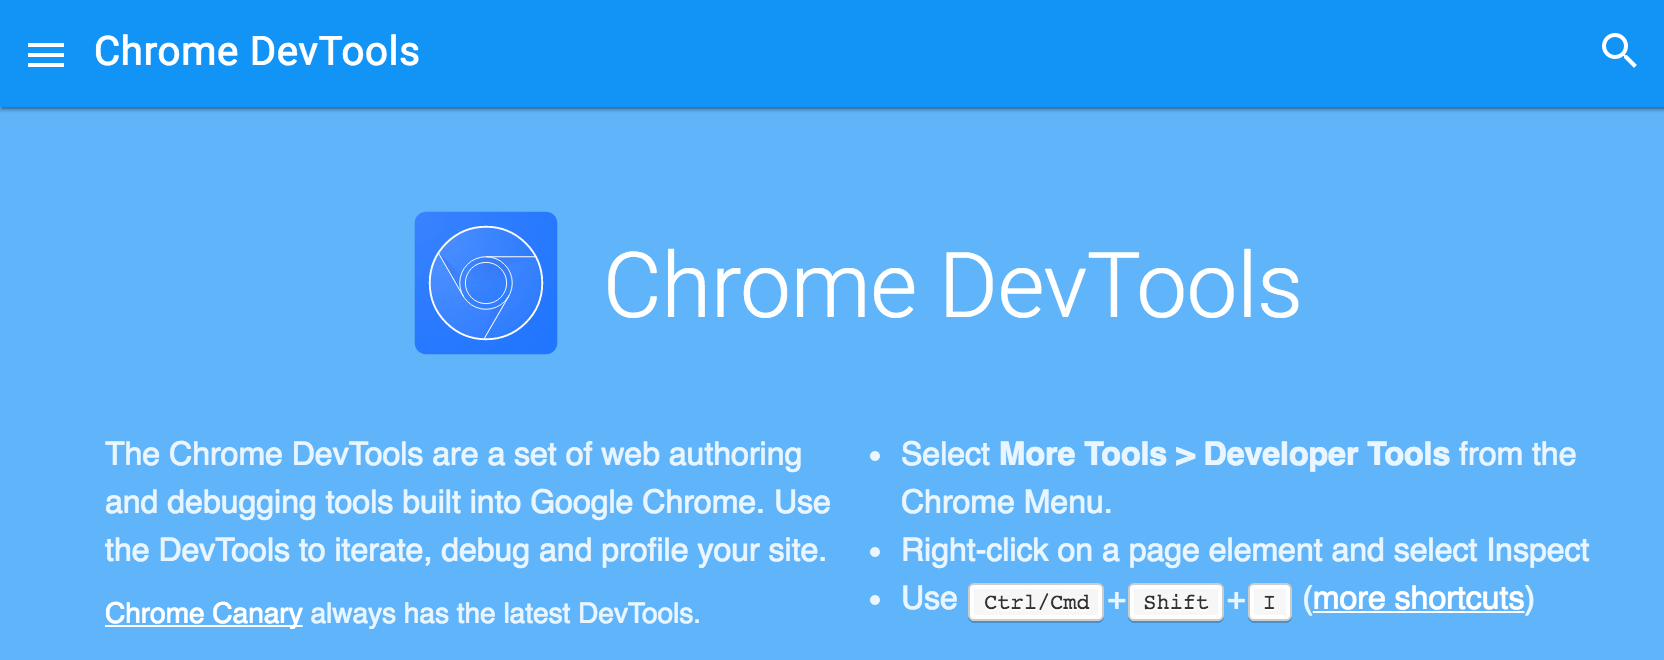The image size is (1664, 660).
Task: Open the Chrome Canary link
Action: click(x=204, y=613)
